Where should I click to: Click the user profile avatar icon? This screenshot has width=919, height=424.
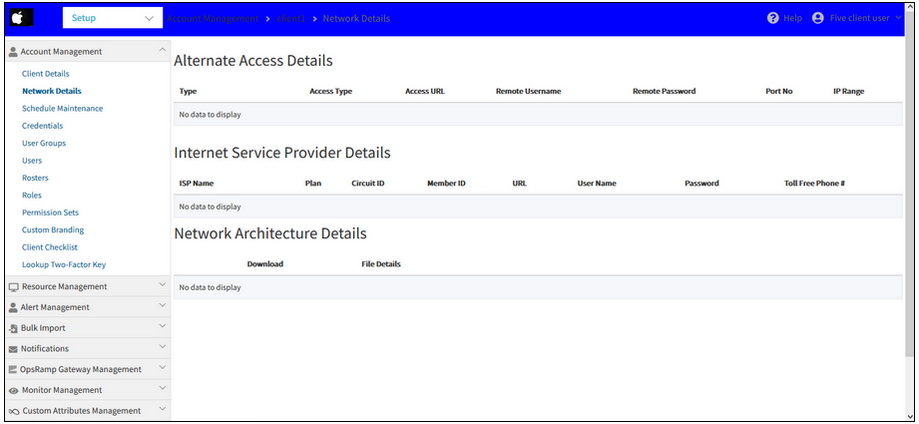point(818,18)
